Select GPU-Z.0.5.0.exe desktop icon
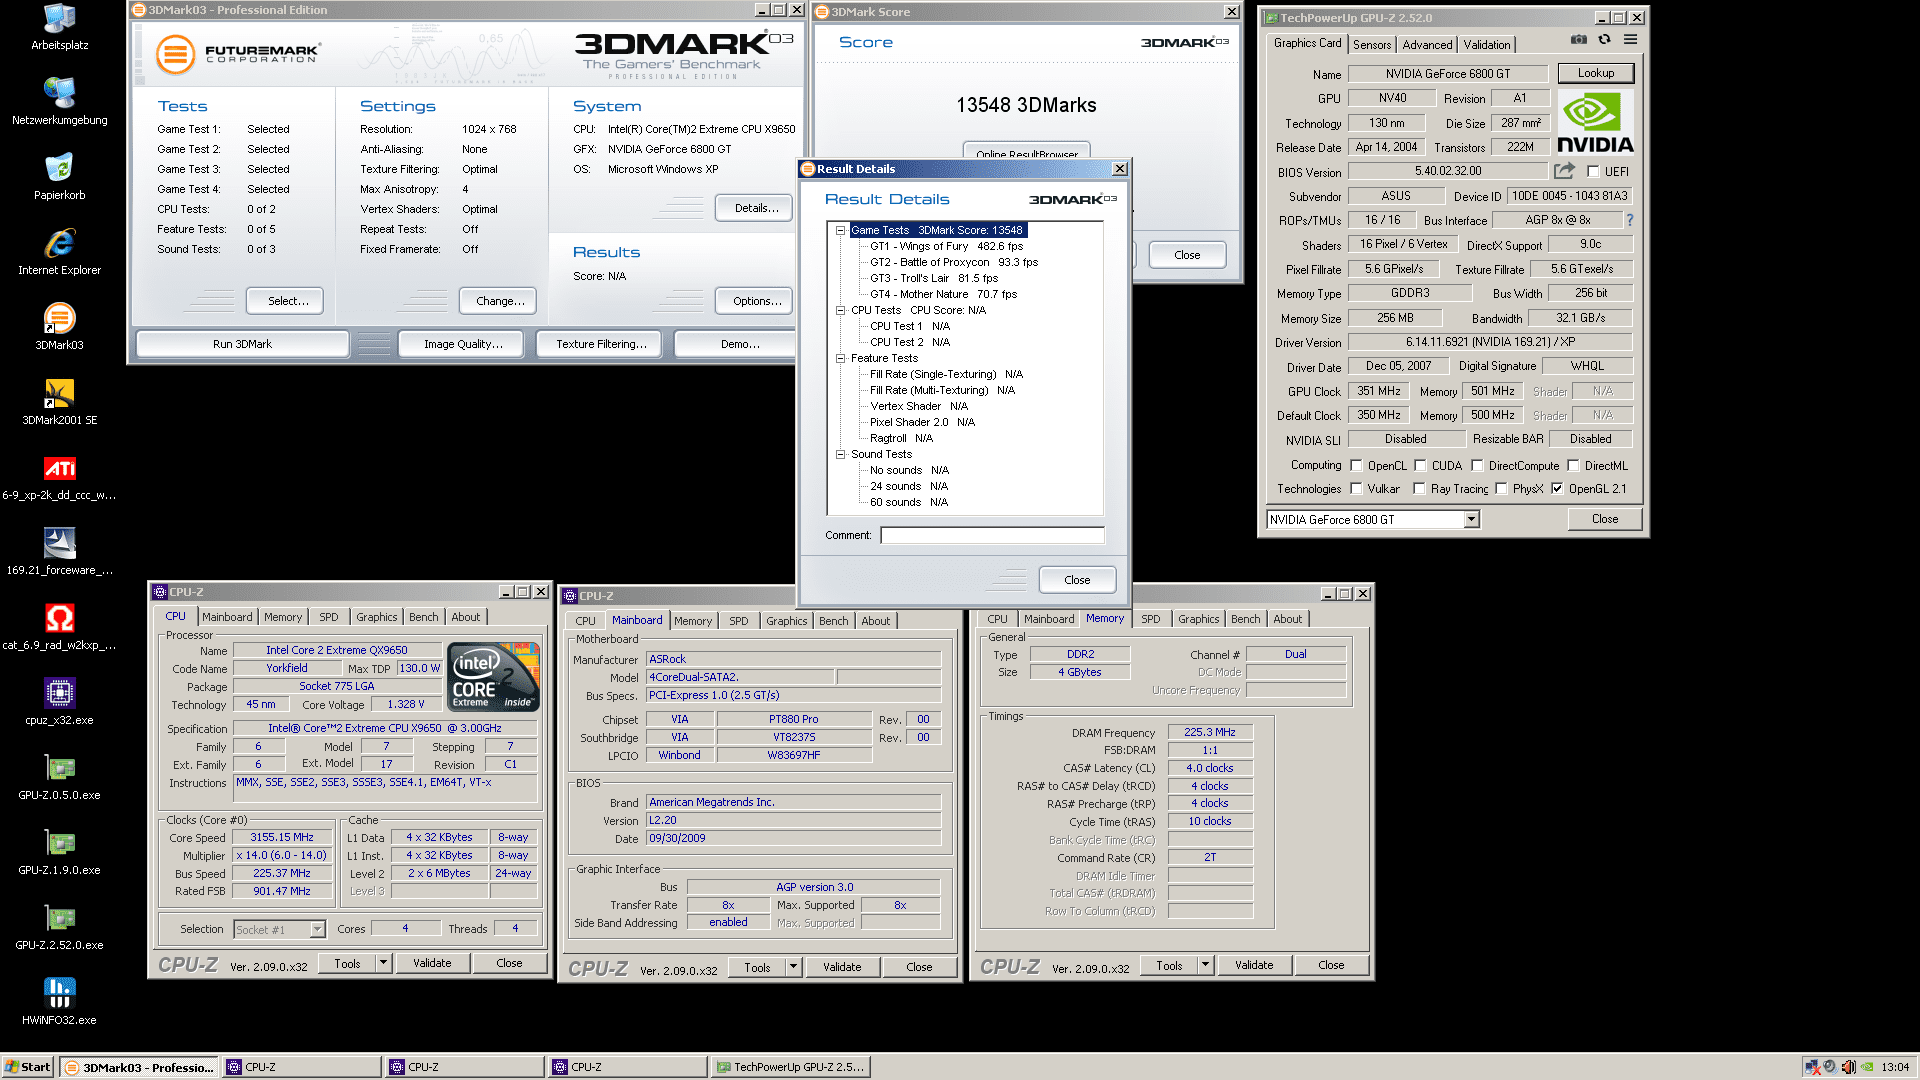Screen dimensions: 1920x1080 coord(60,777)
